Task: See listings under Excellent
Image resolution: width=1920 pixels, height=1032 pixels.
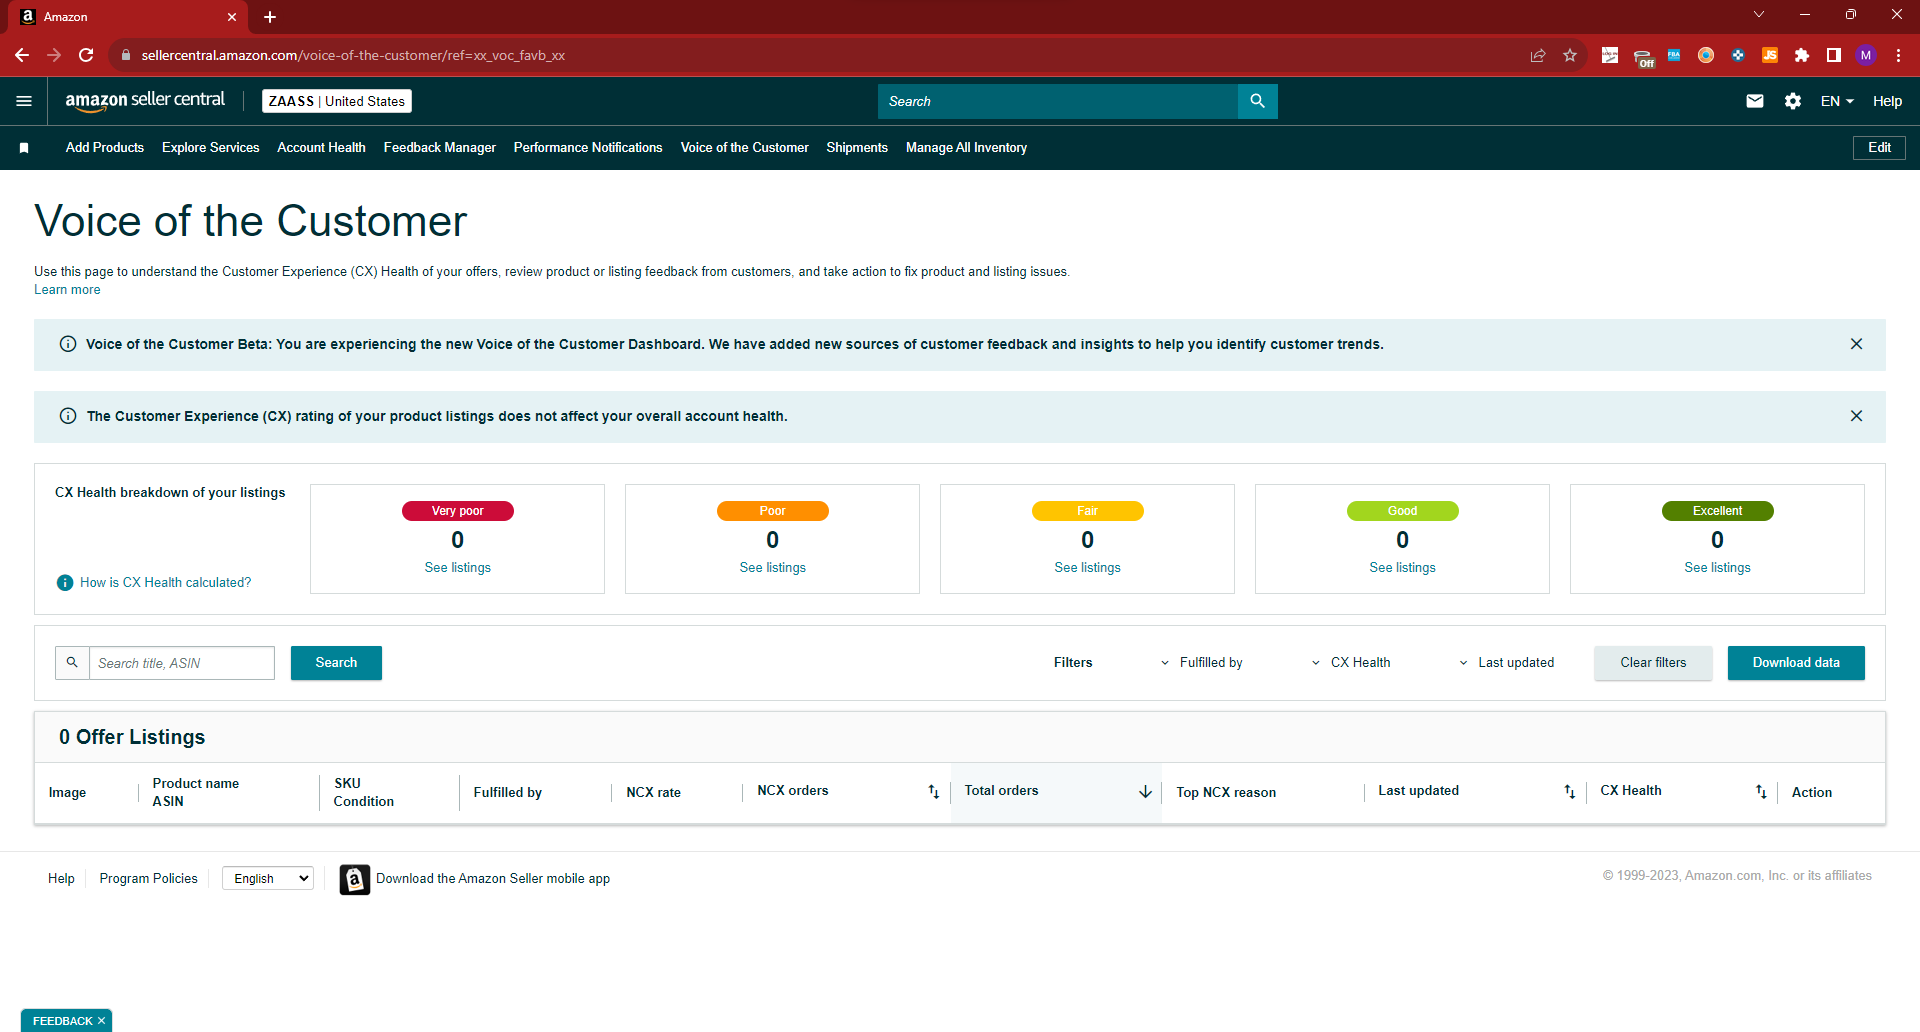Action: tap(1718, 568)
